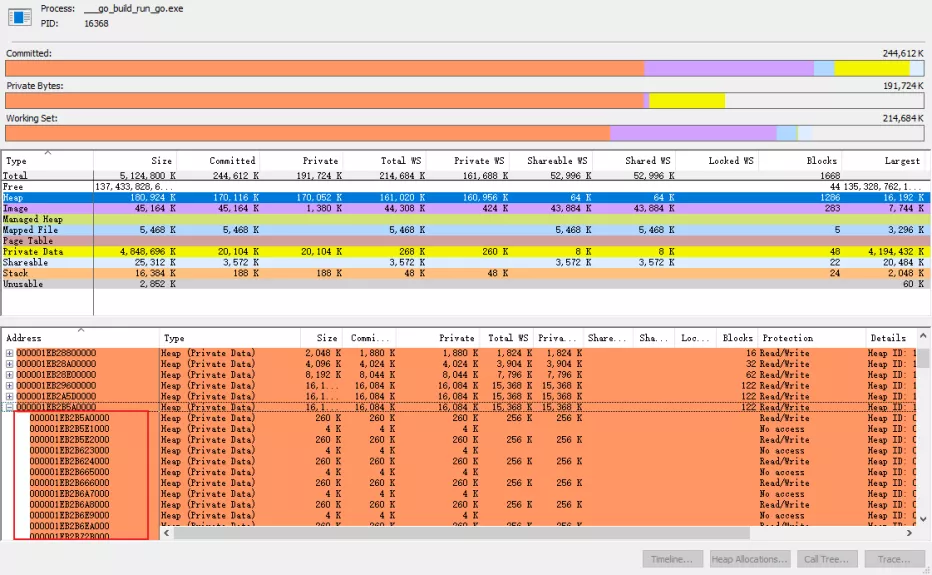Select the Shareable row in summary

click(x=465, y=262)
